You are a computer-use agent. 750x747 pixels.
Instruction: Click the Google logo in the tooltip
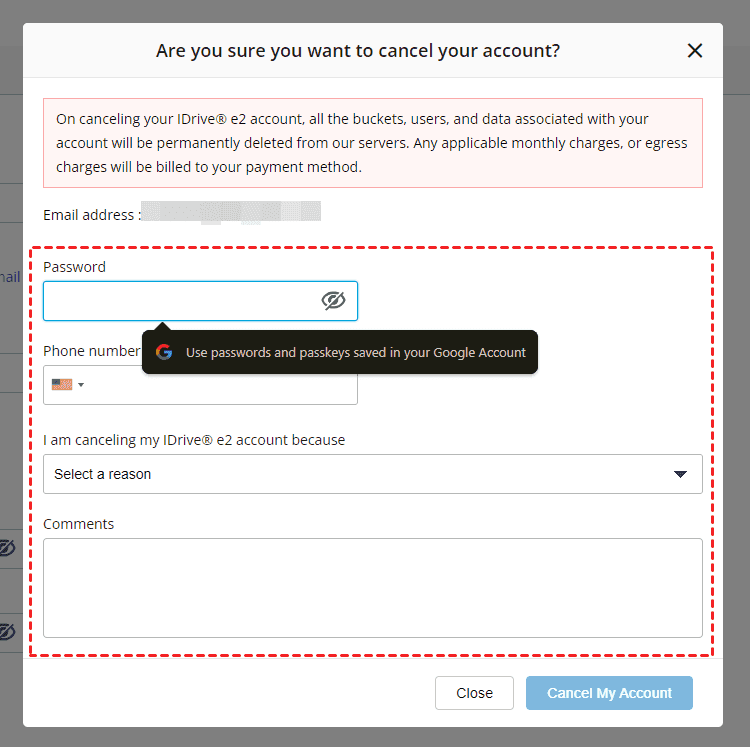point(164,352)
